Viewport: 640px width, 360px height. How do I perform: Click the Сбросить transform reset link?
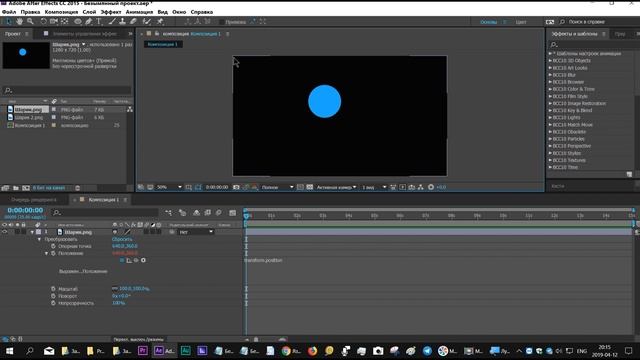click(x=122, y=239)
